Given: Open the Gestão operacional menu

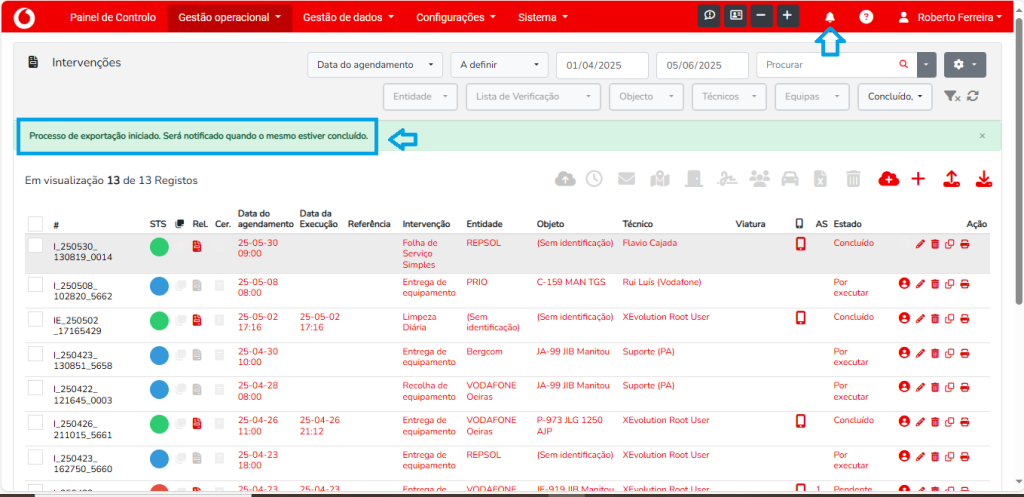Looking at the screenshot, I should tap(229, 18).
